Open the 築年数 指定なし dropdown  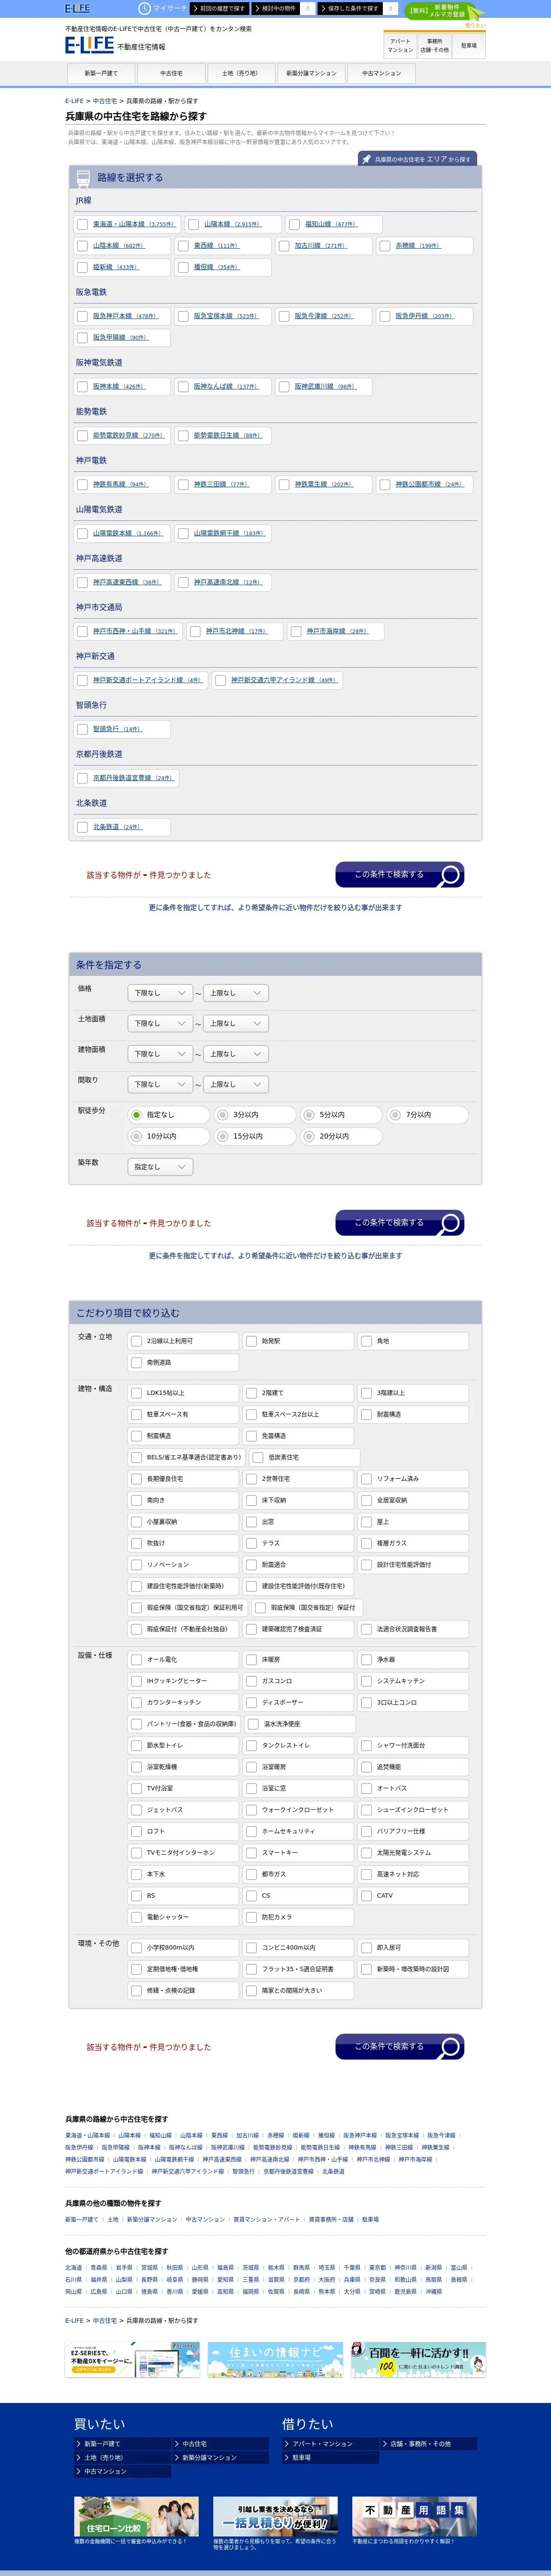160,1167
